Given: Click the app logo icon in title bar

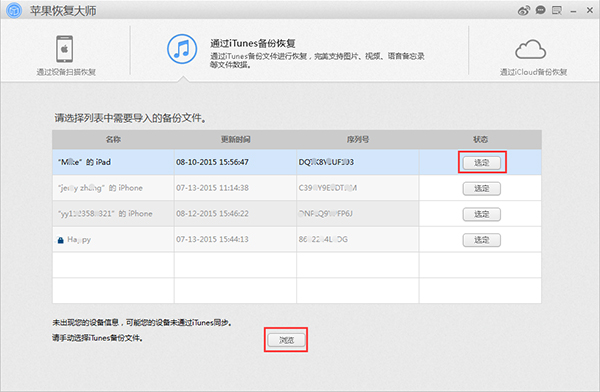Looking at the screenshot, I should pos(14,10).
